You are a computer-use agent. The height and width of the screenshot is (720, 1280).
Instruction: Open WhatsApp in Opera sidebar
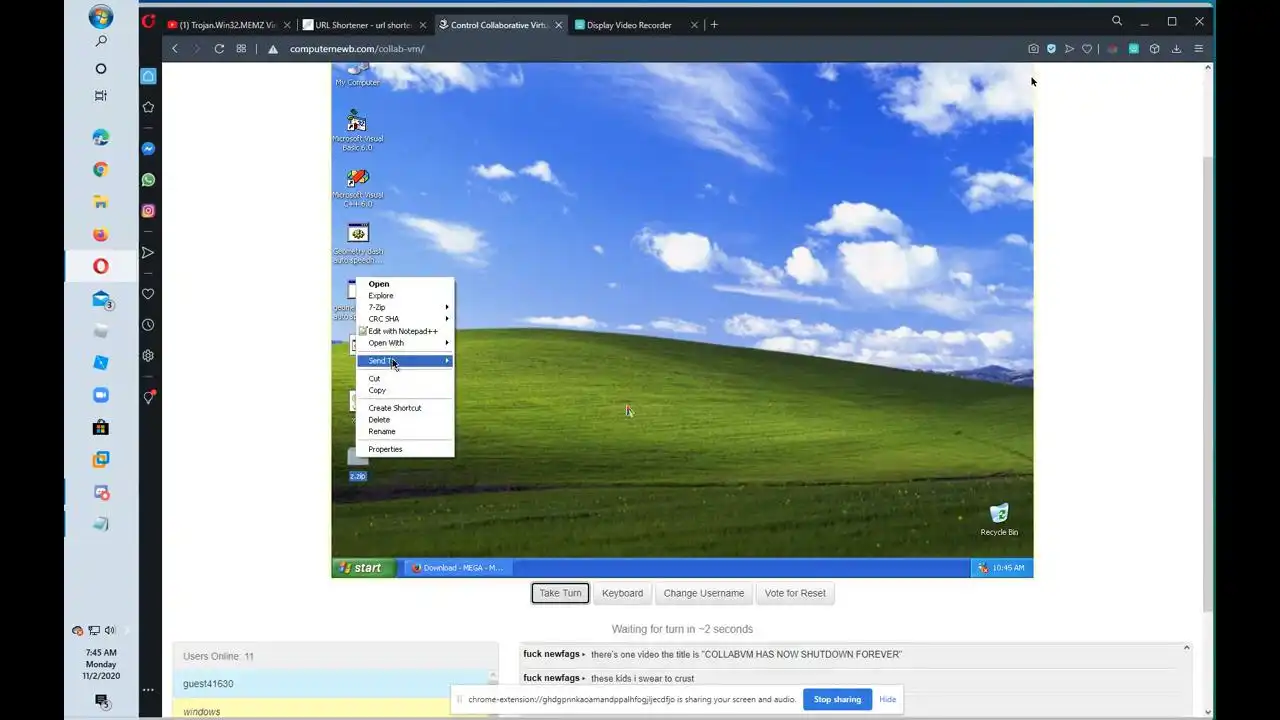148,180
